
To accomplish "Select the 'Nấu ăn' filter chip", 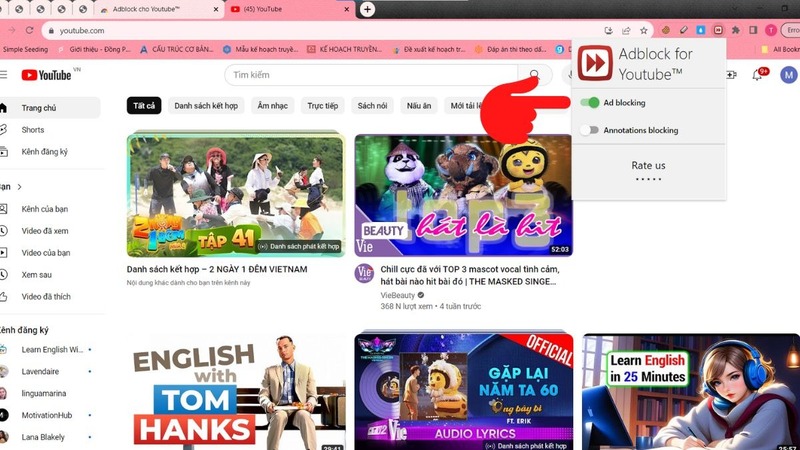I will 419,106.
